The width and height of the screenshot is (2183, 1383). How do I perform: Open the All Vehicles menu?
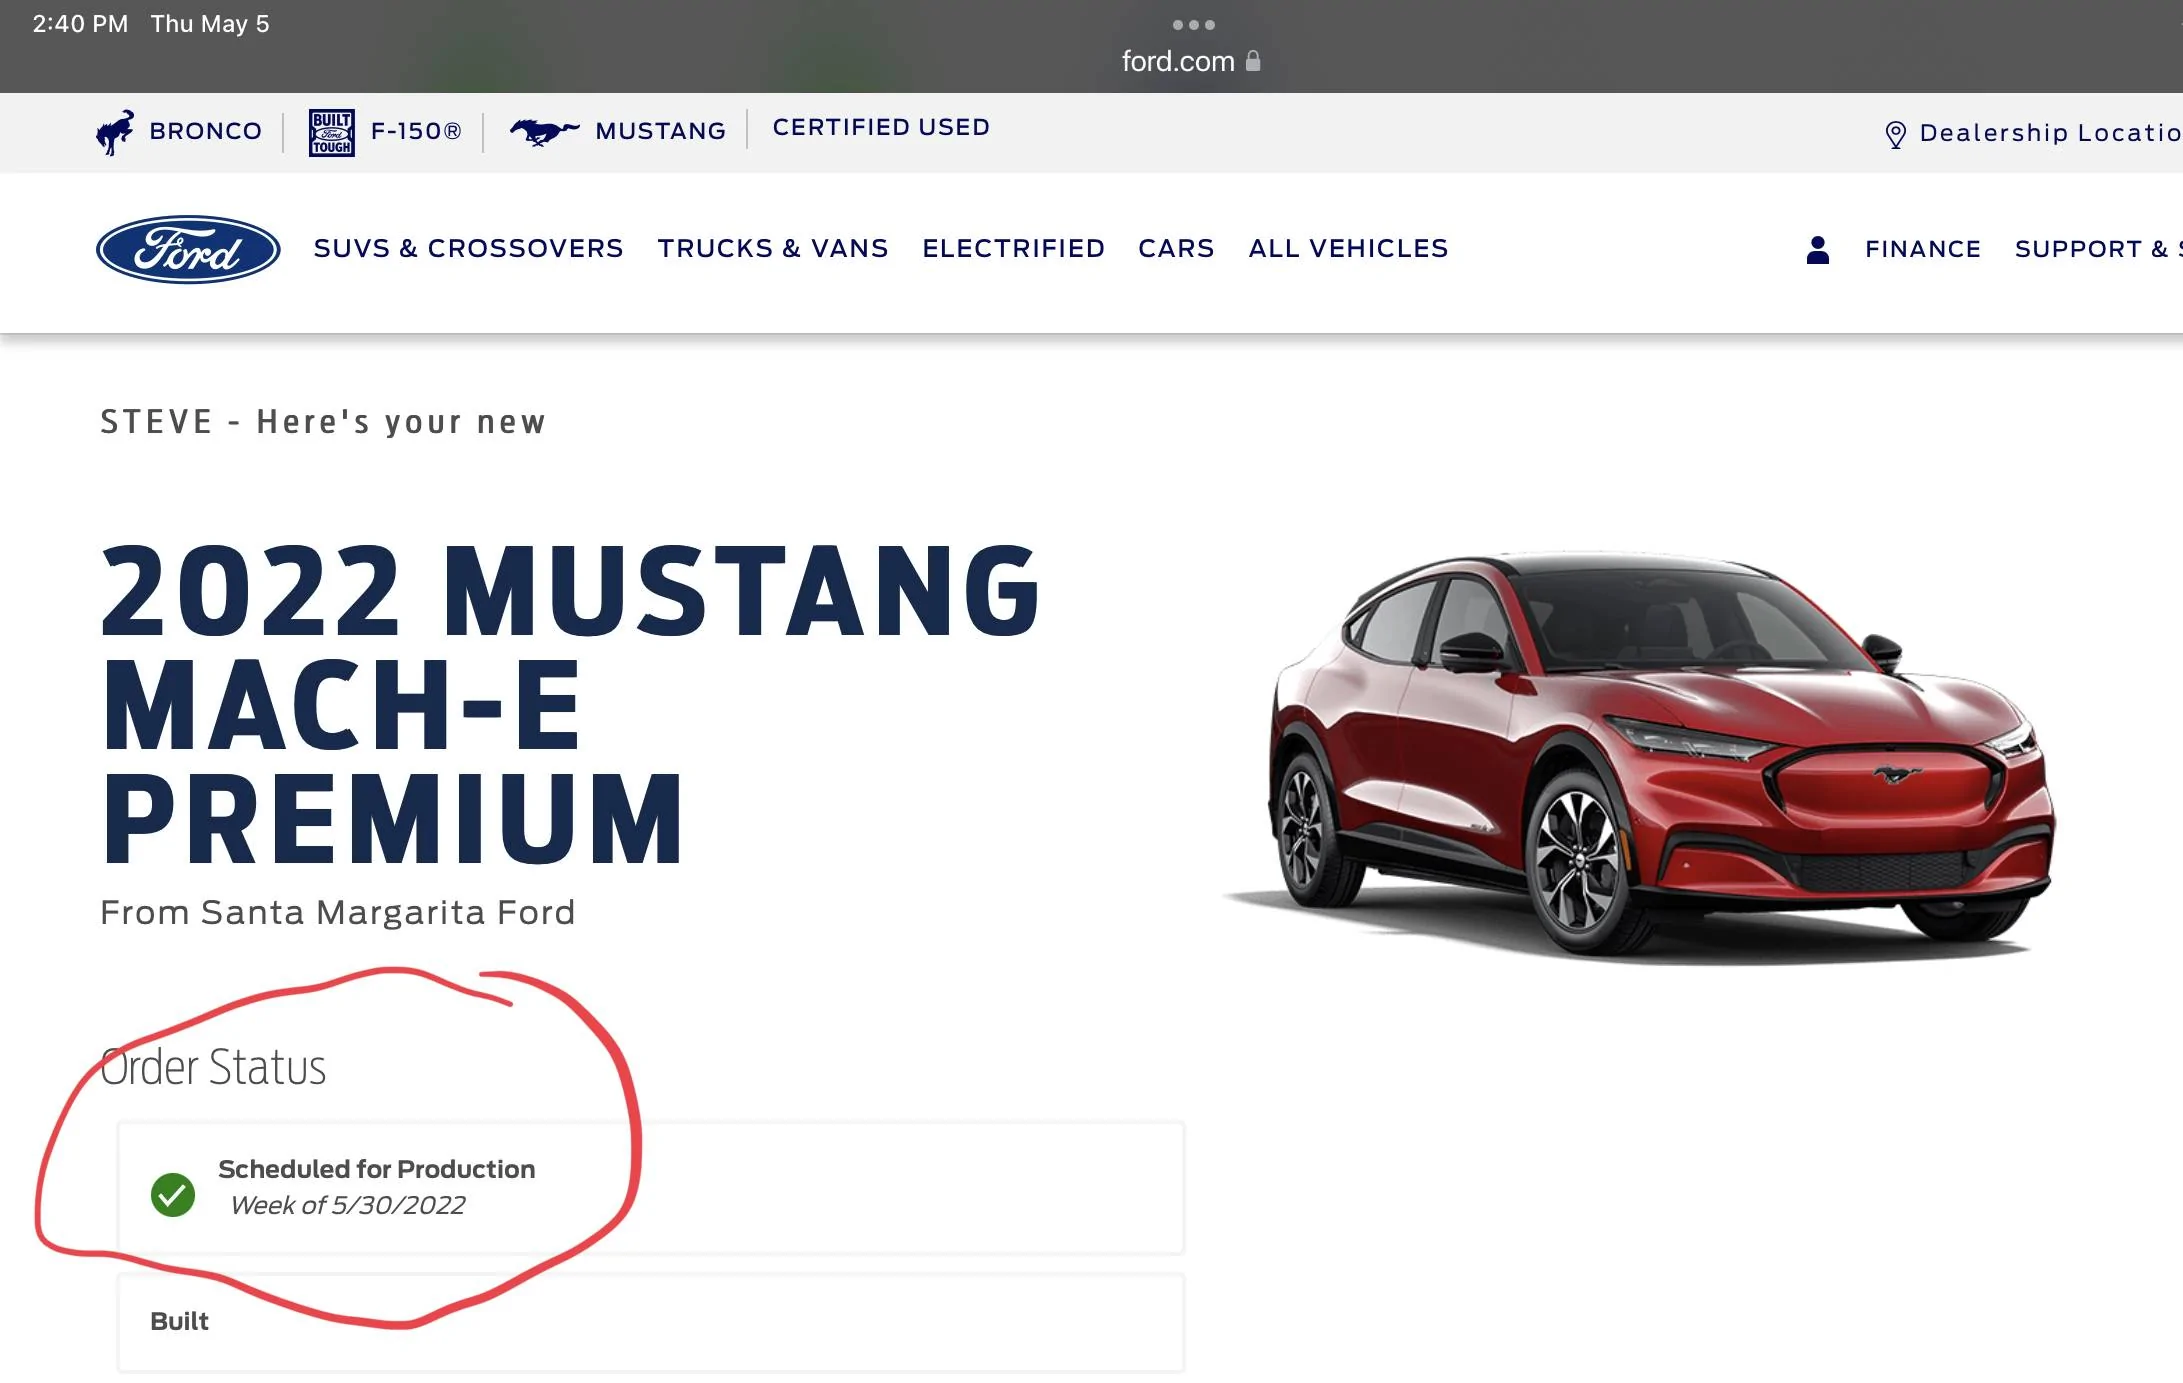click(1348, 248)
